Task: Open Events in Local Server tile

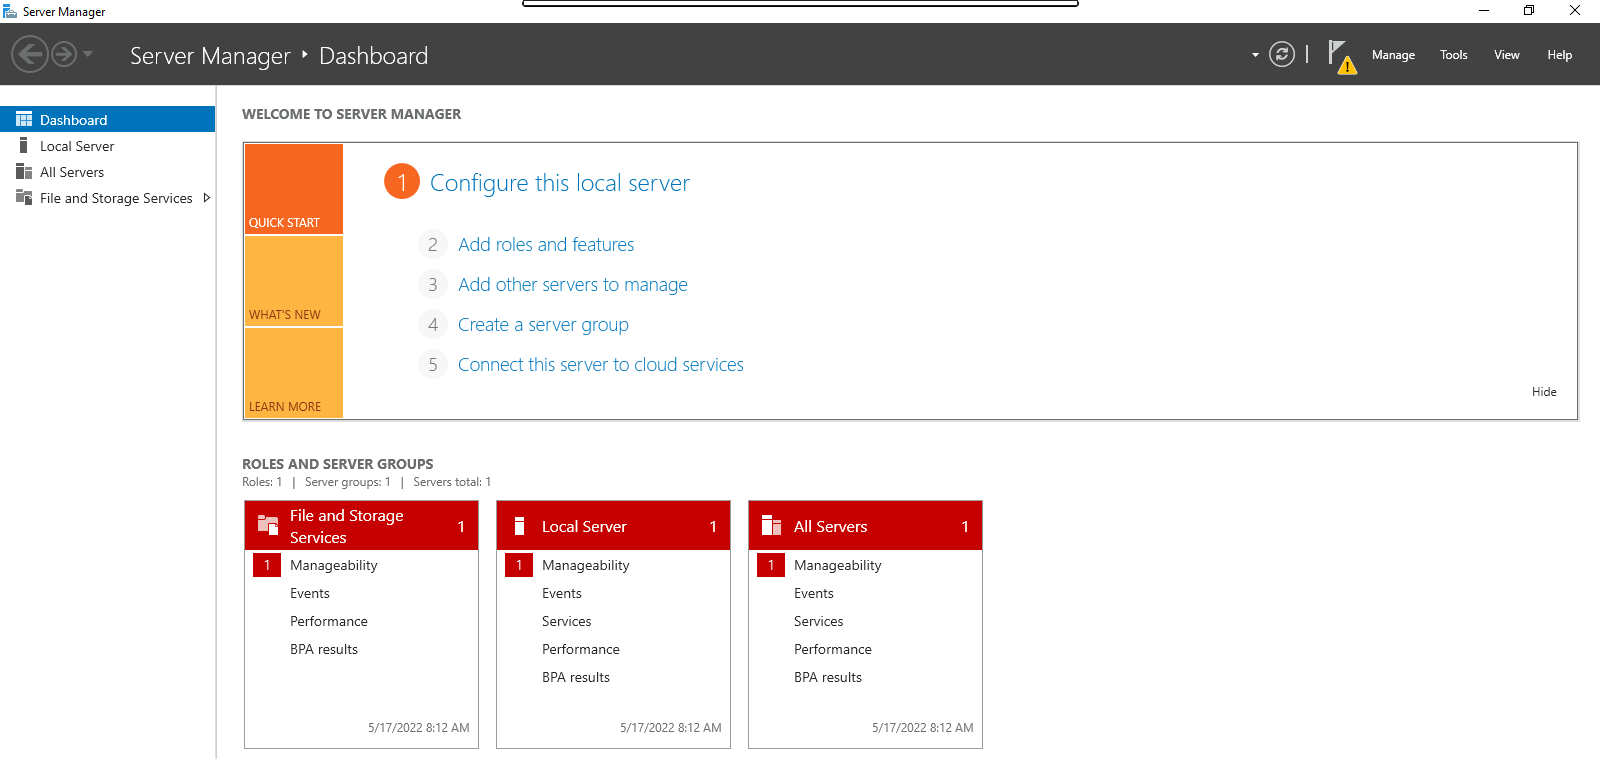Action: pos(562,593)
